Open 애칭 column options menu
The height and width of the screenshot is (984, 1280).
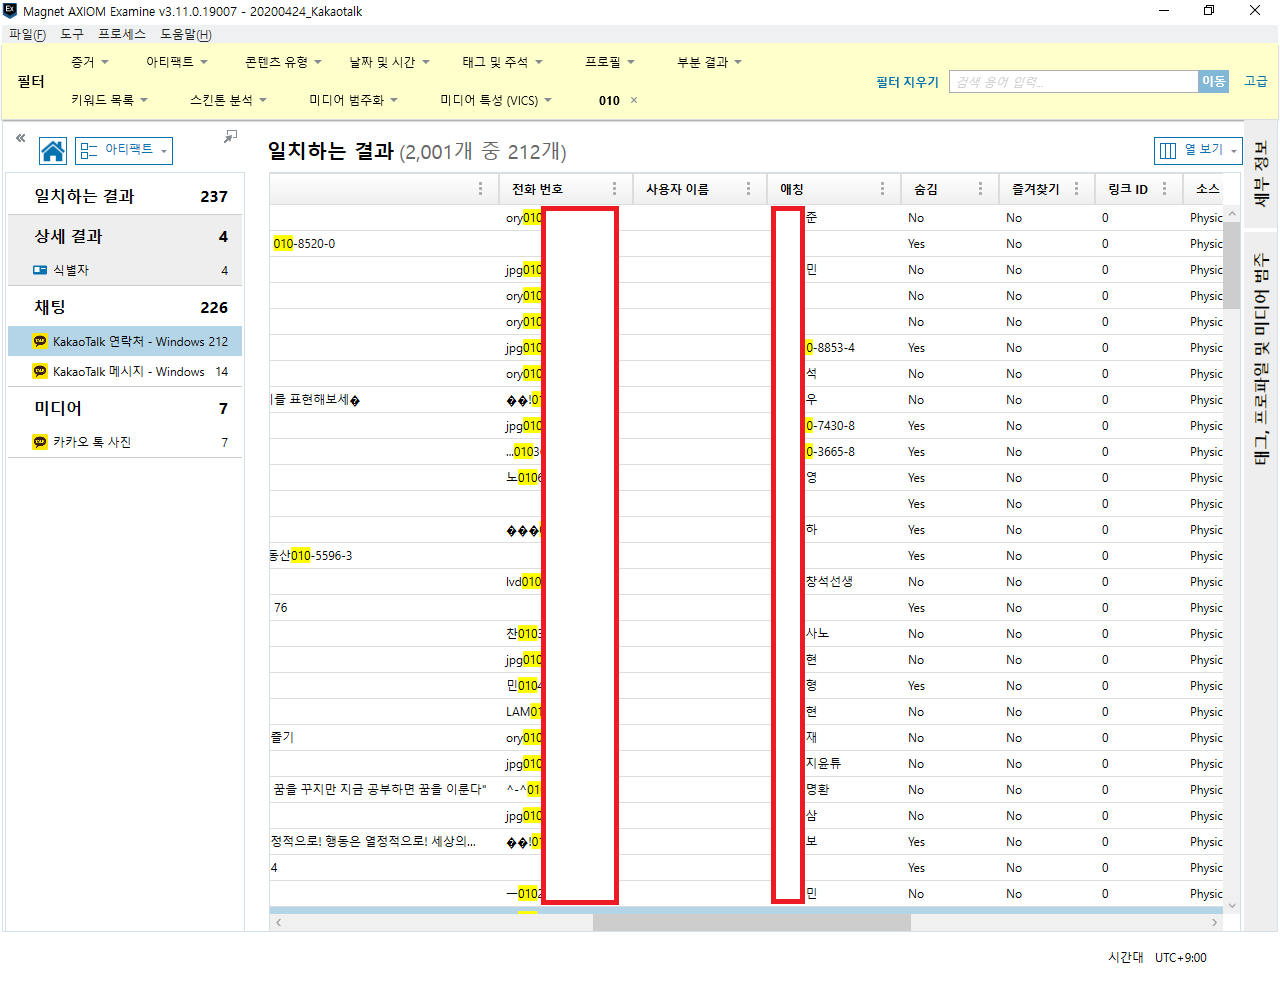pos(882,189)
